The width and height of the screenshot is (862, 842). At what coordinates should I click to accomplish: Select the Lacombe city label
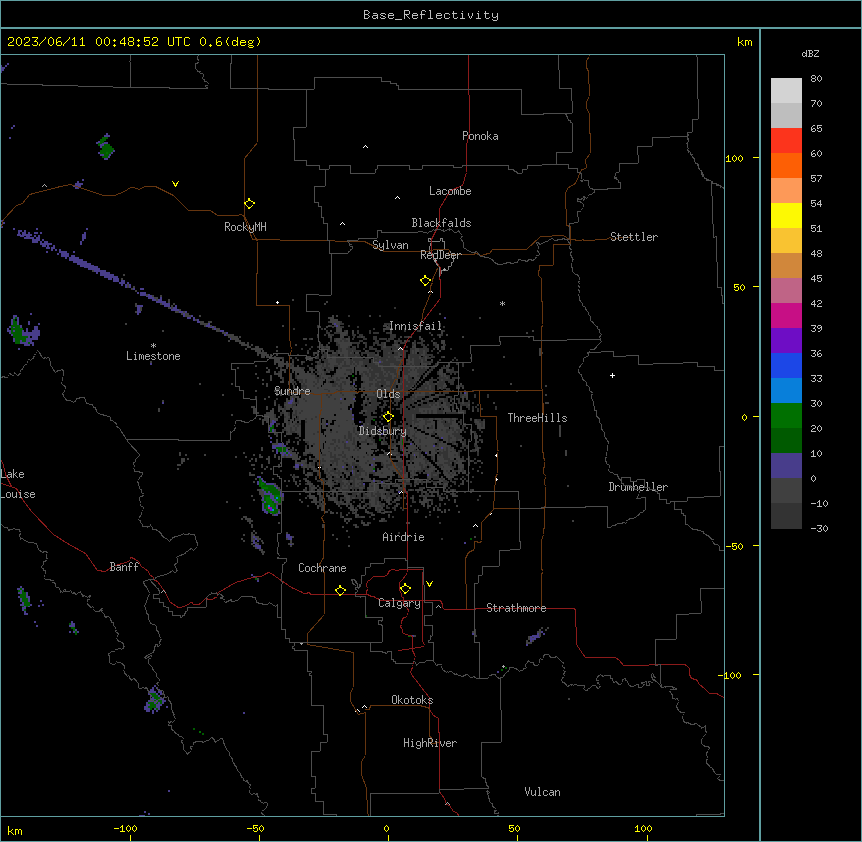pyautogui.click(x=450, y=191)
